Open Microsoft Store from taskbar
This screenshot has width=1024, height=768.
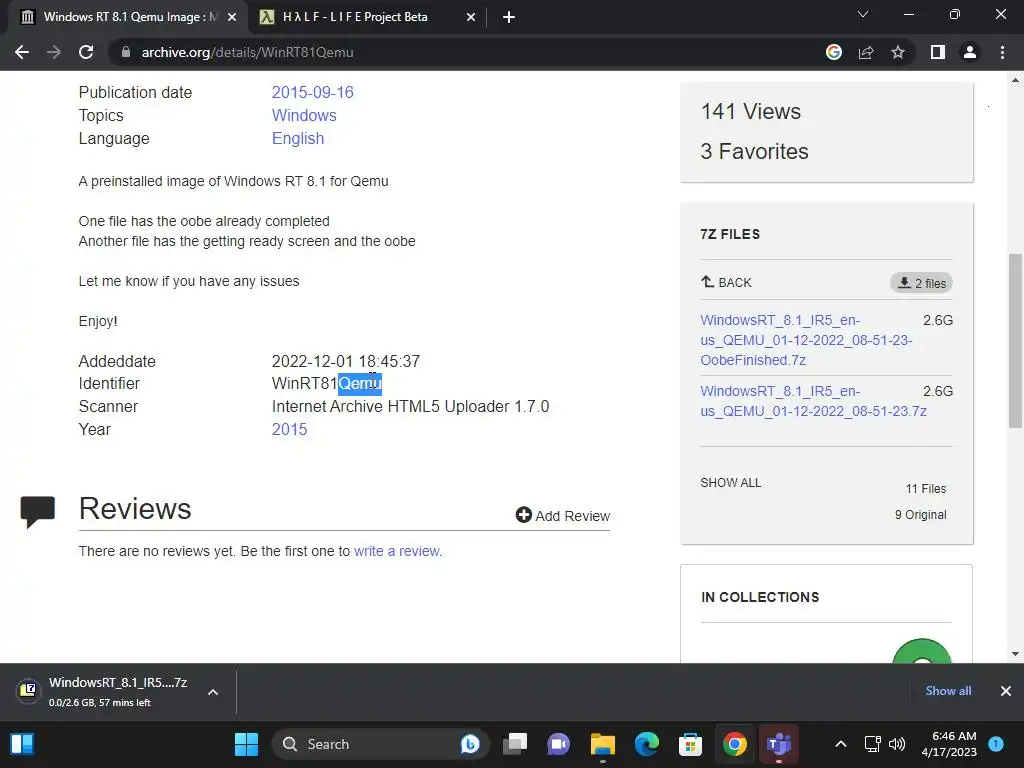click(690, 744)
